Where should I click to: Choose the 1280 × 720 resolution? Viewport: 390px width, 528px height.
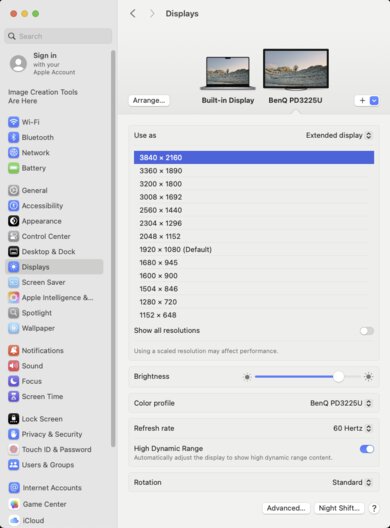pyautogui.click(x=254, y=302)
